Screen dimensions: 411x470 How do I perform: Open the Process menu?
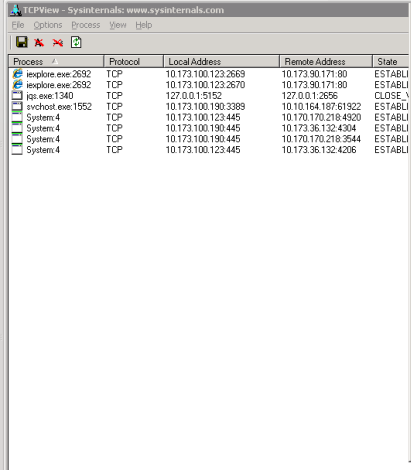click(86, 25)
